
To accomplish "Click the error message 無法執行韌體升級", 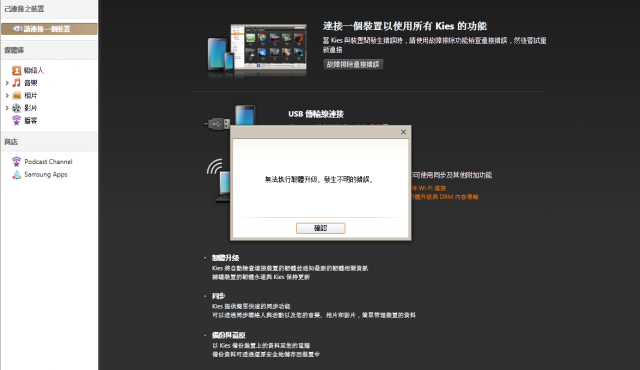I will coord(319,179).
